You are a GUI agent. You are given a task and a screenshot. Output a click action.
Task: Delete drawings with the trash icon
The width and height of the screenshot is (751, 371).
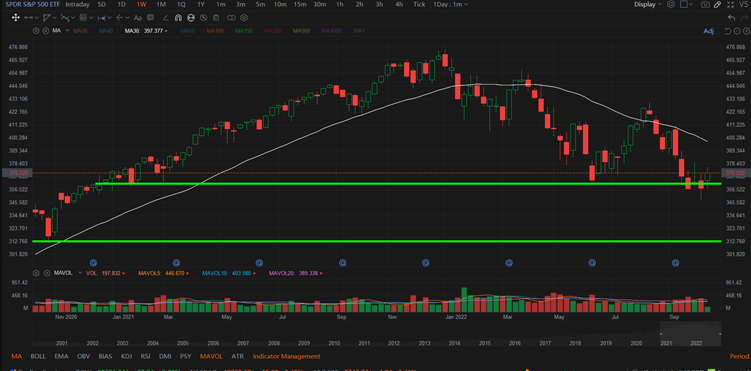(216, 18)
